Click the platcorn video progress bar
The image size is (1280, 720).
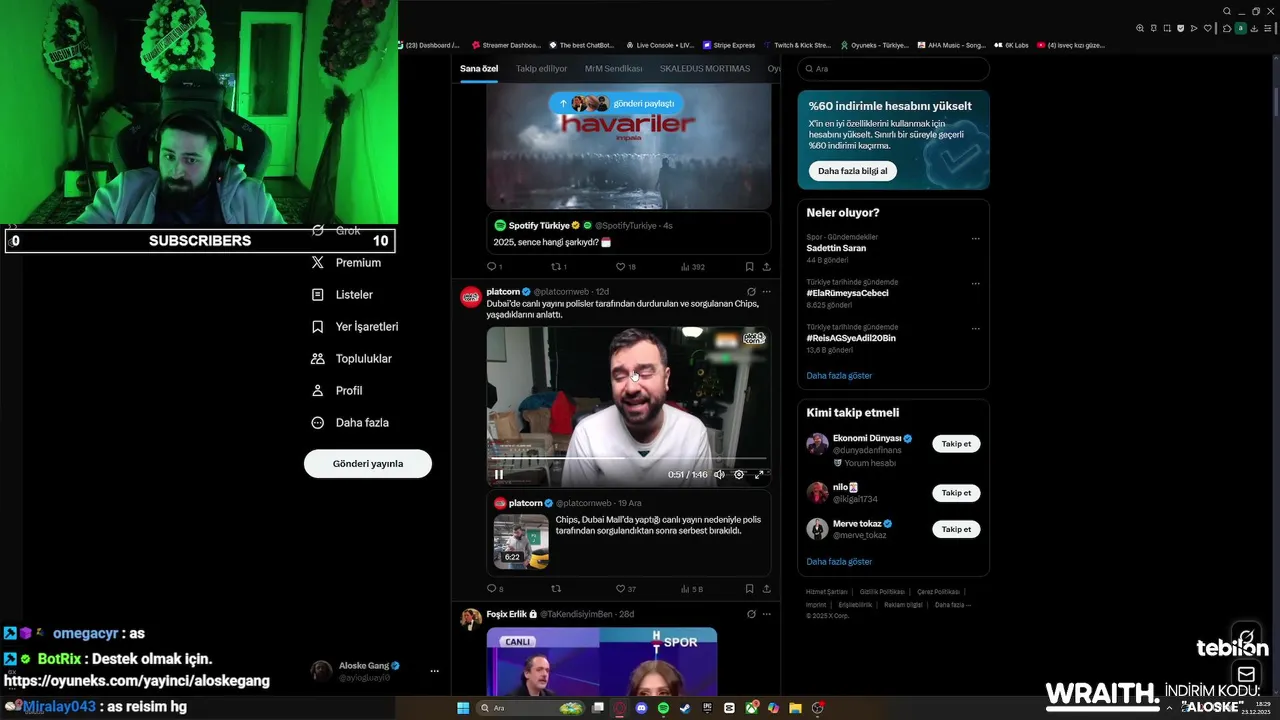[629, 458]
